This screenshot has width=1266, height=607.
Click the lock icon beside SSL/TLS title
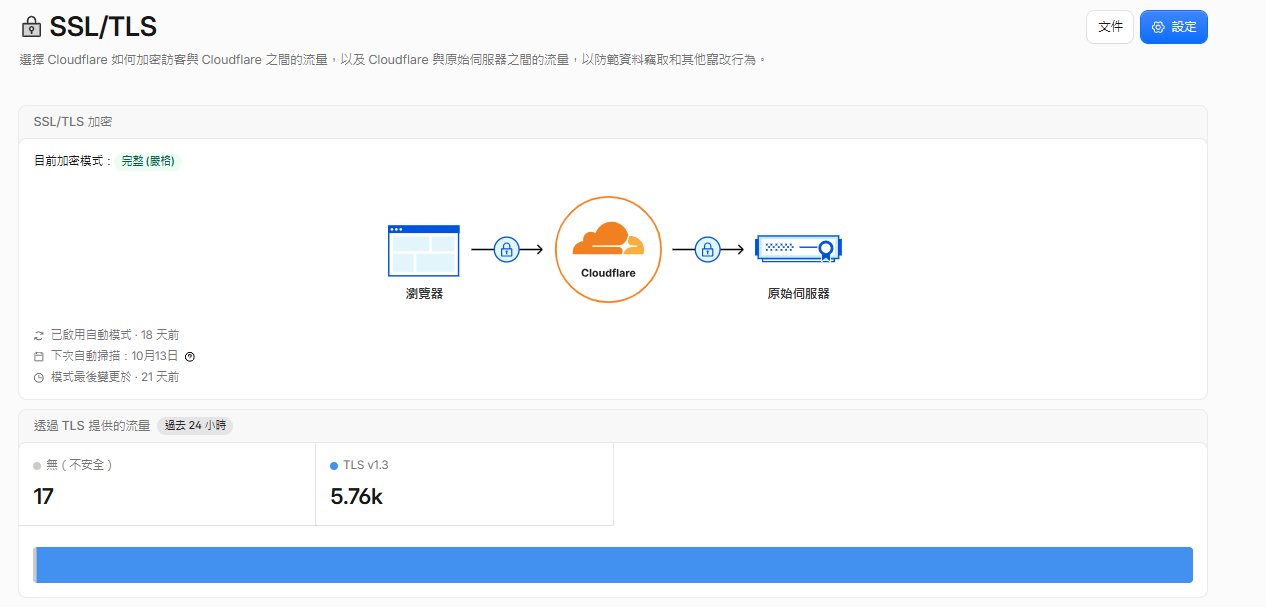[x=32, y=27]
